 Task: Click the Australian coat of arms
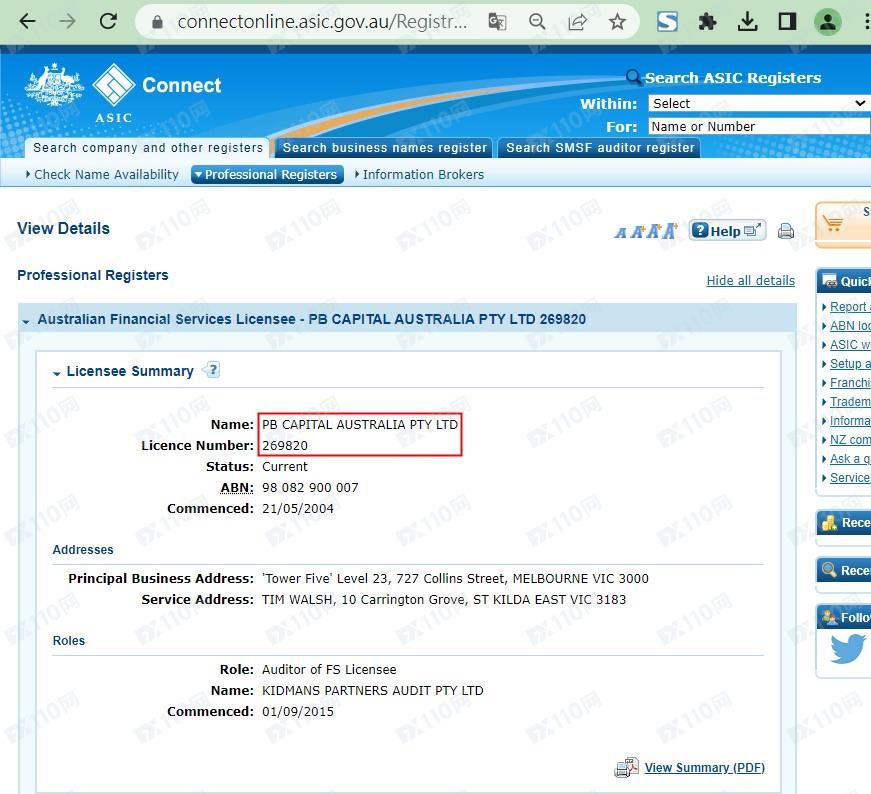point(54,84)
